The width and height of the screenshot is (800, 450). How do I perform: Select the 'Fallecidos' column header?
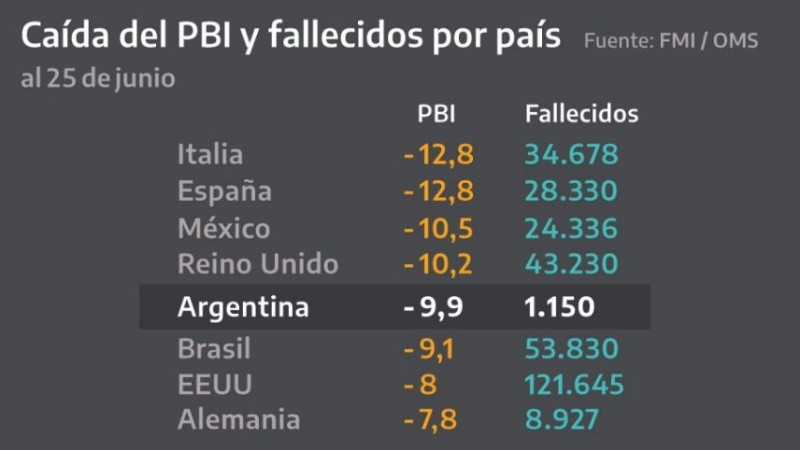(x=581, y=114)
